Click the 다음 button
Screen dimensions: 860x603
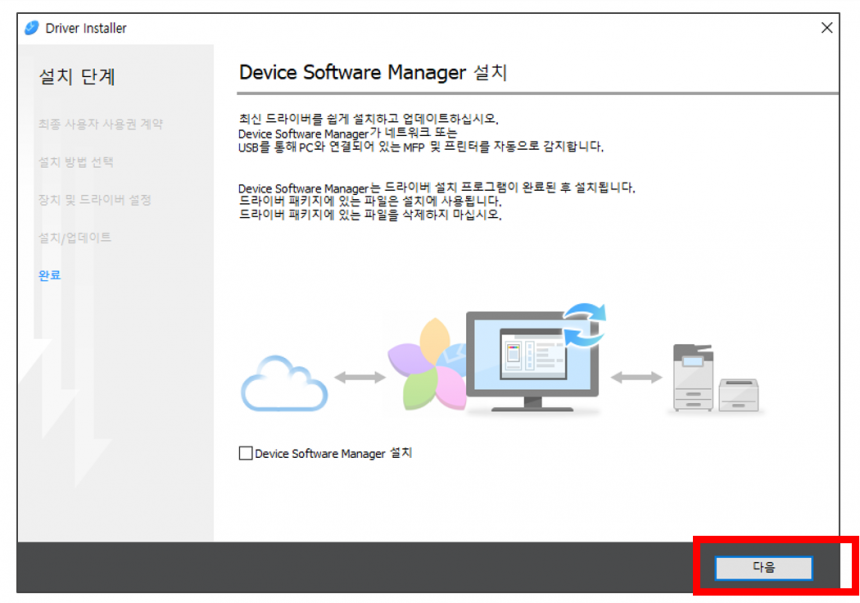(763, 567)
